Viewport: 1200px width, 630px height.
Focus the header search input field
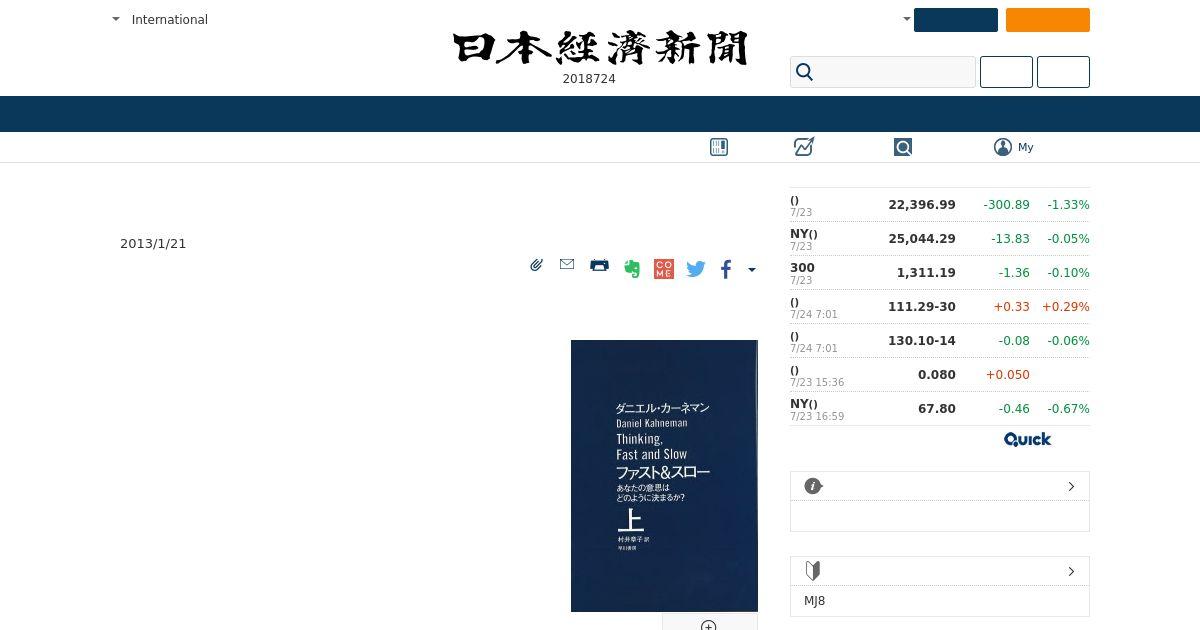pos(883,72)
